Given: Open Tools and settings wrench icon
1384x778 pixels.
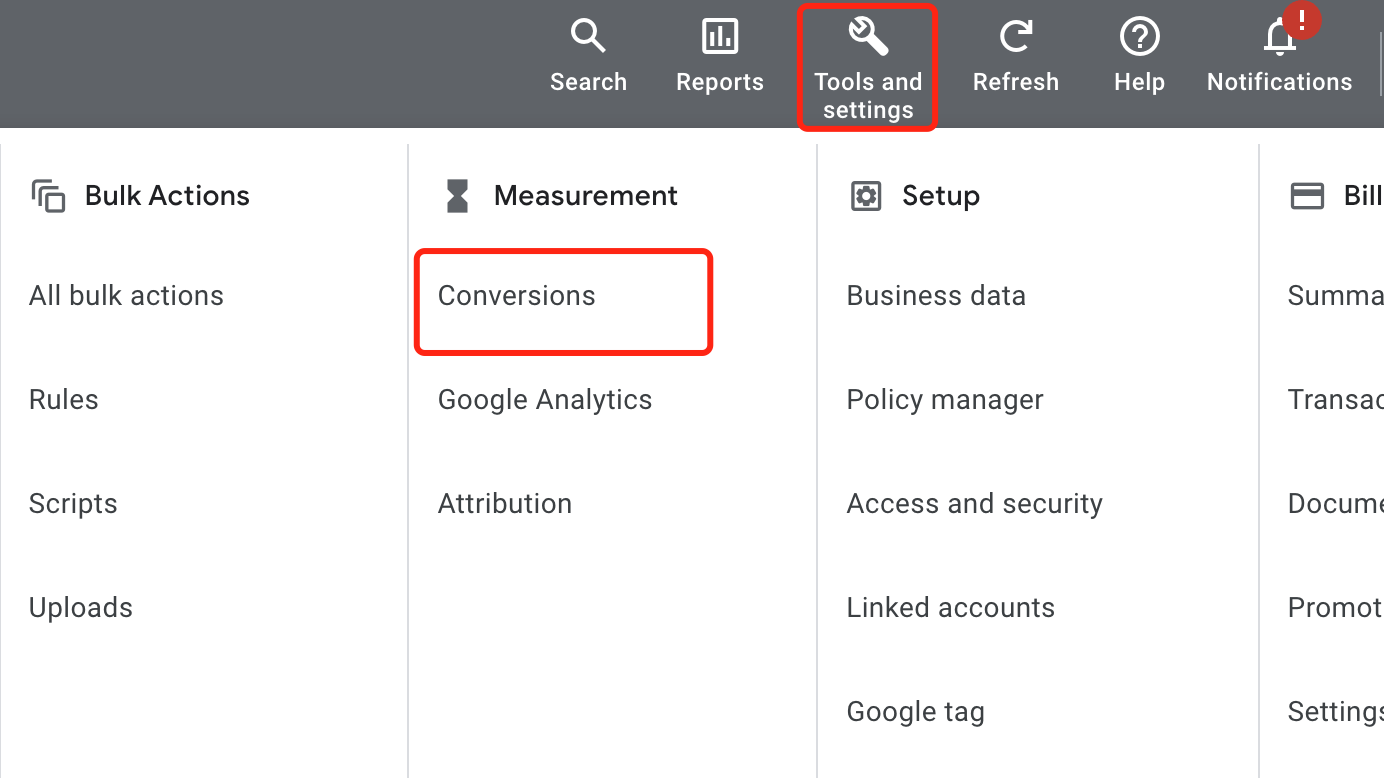Looking at the screenshot, I should click(x=867, y=38).
